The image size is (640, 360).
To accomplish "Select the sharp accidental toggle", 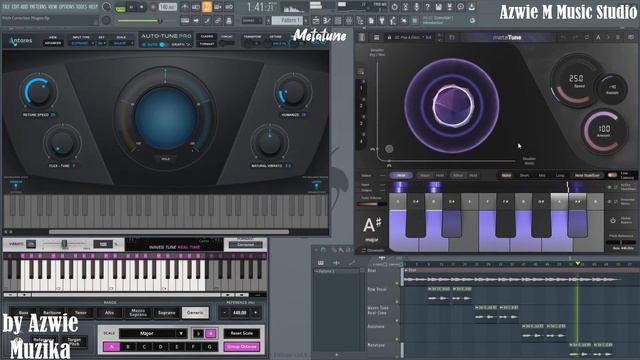I will pyautogui.click(x=211, y=333).
